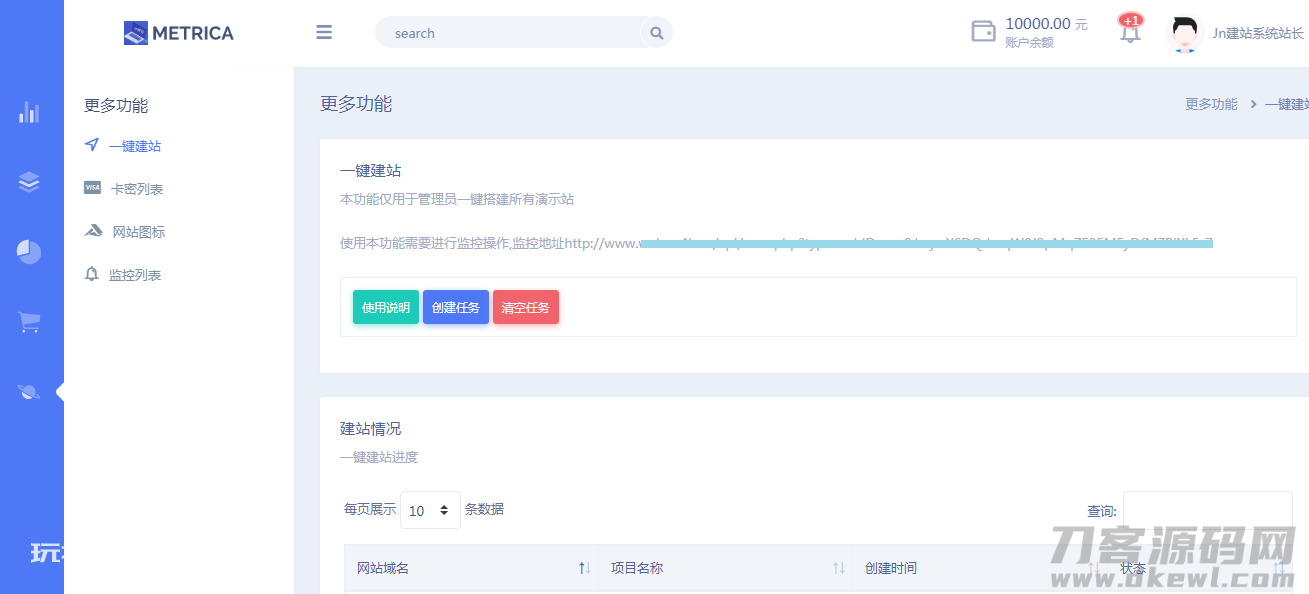Click the 建站情况 heading
This screenshot has height=594, width=1309.
[x=370, y=428]
